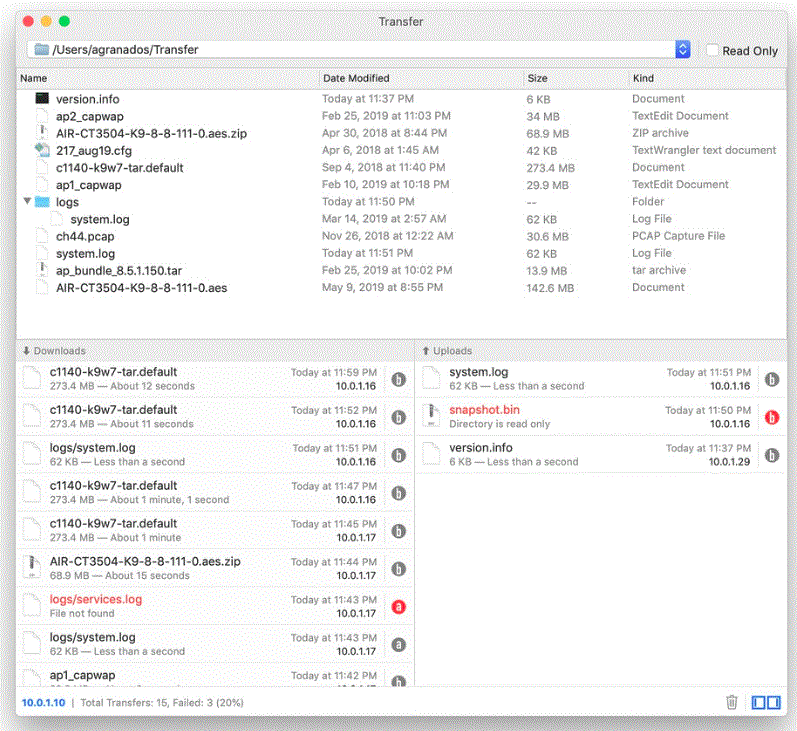Viewport: 797px width, 731px height.
Task: Select the failed logs/services.log download entry
Action: 216,606
